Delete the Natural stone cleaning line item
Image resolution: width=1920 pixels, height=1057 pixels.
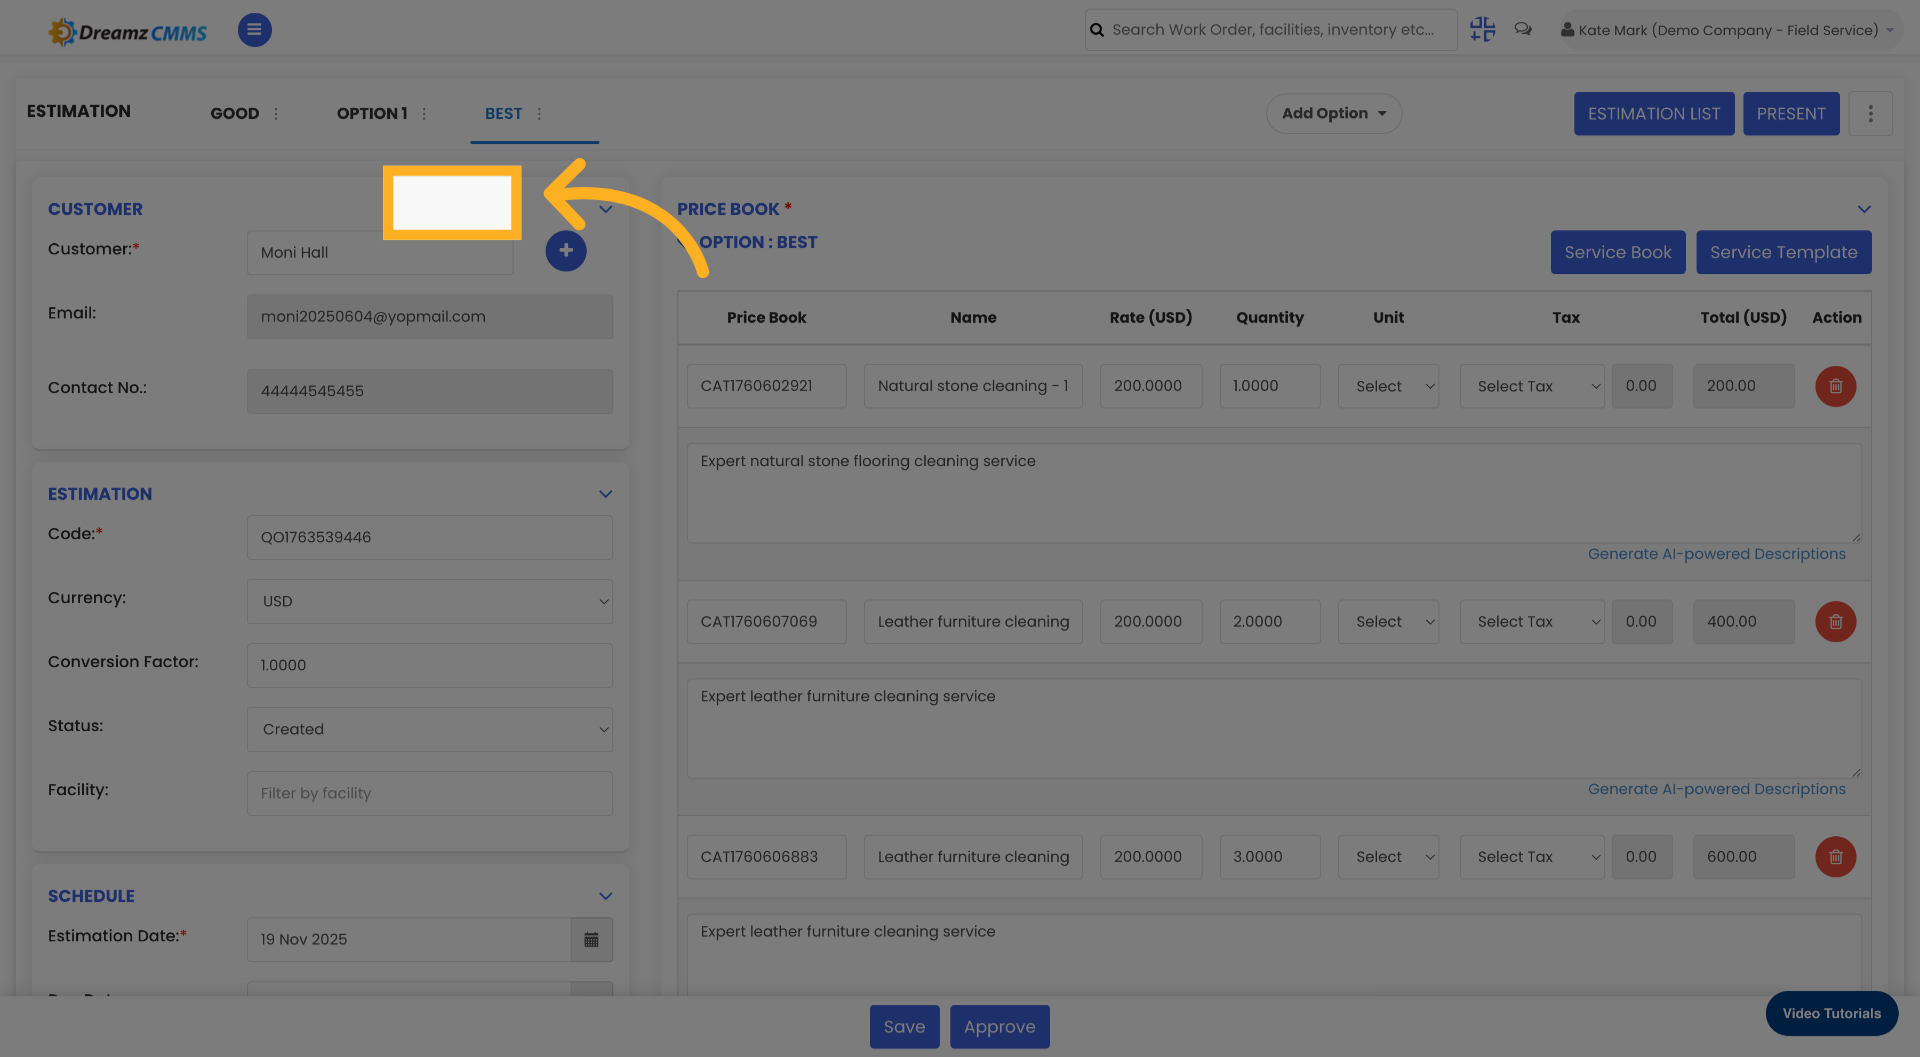click(1835, 386)
